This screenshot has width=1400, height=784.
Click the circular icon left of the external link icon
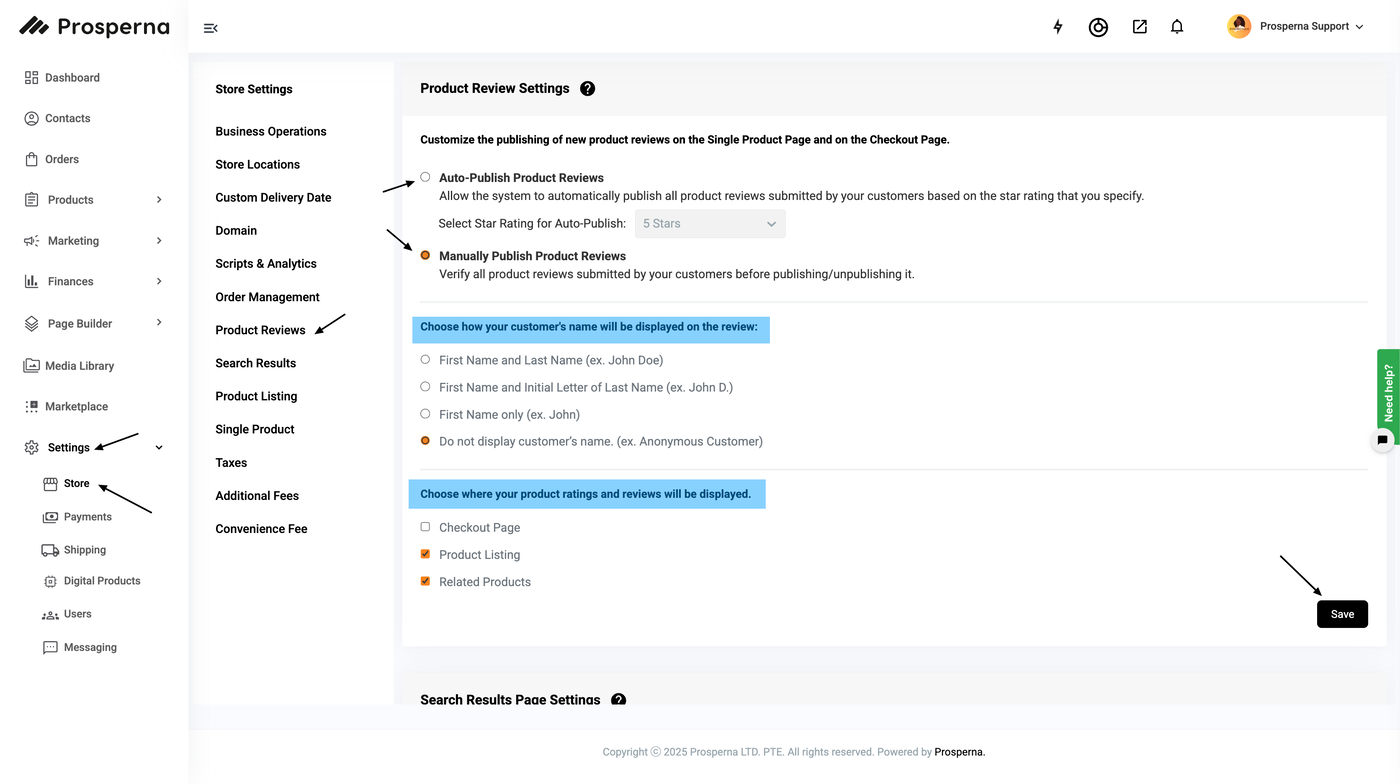pyautogui.click(x=1098, y=27)
